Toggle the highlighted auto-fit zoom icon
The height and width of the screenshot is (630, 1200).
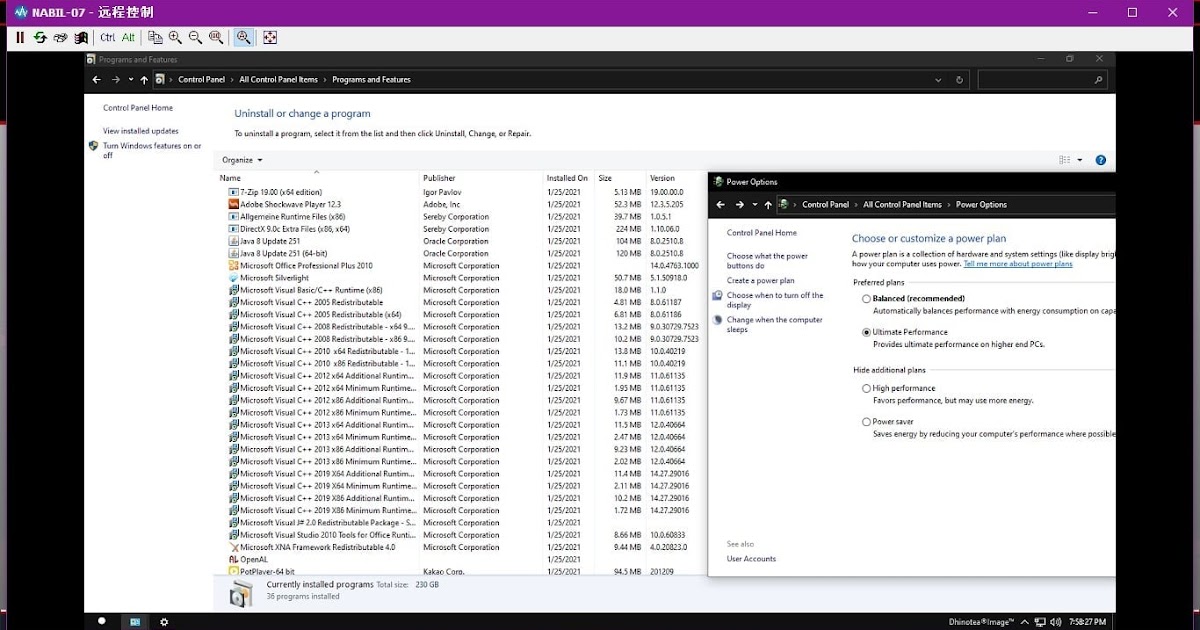tap(243, 37)
